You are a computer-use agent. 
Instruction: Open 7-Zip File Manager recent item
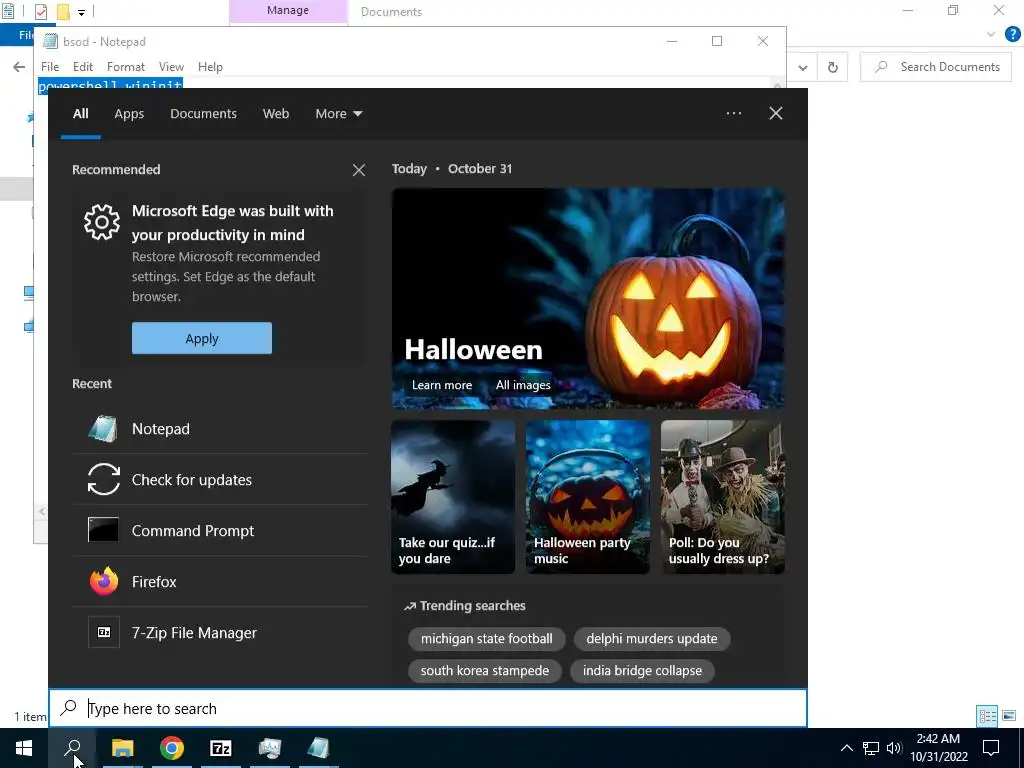click(x=220, y=632)
